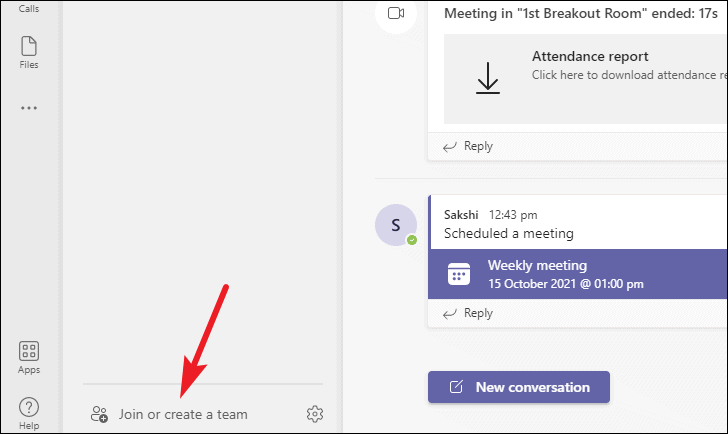Open the Weekly meeting calendar icon
728x434 pixels.
(459, 274)
